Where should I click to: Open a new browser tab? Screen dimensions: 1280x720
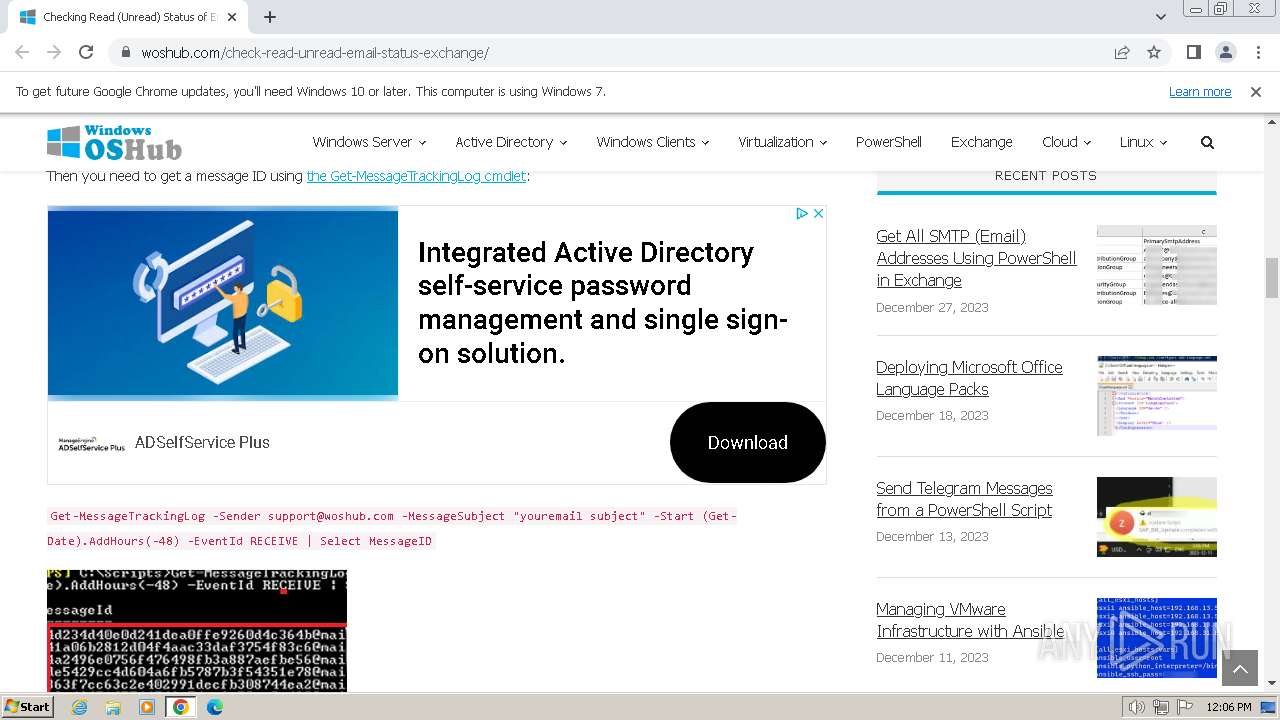coord(270,17)
